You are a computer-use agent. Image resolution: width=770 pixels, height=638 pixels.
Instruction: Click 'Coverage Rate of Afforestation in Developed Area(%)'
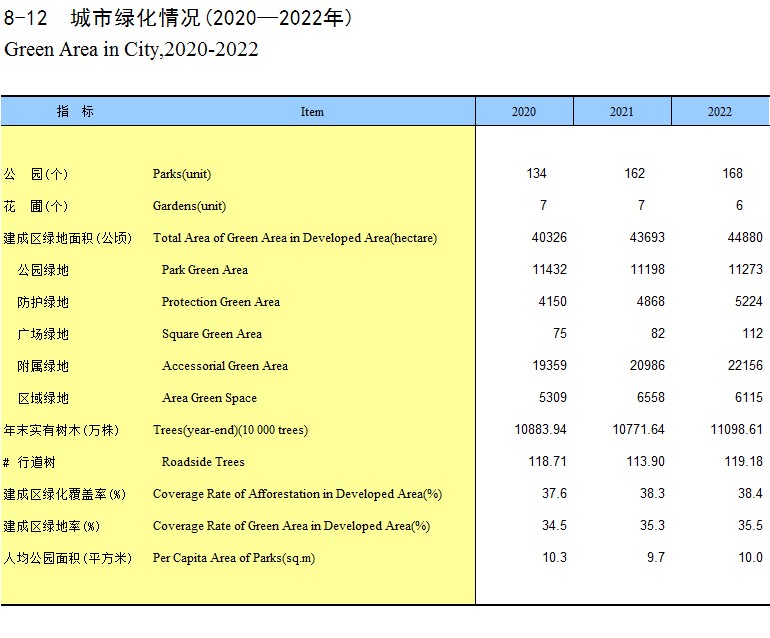tap(297, 494)
